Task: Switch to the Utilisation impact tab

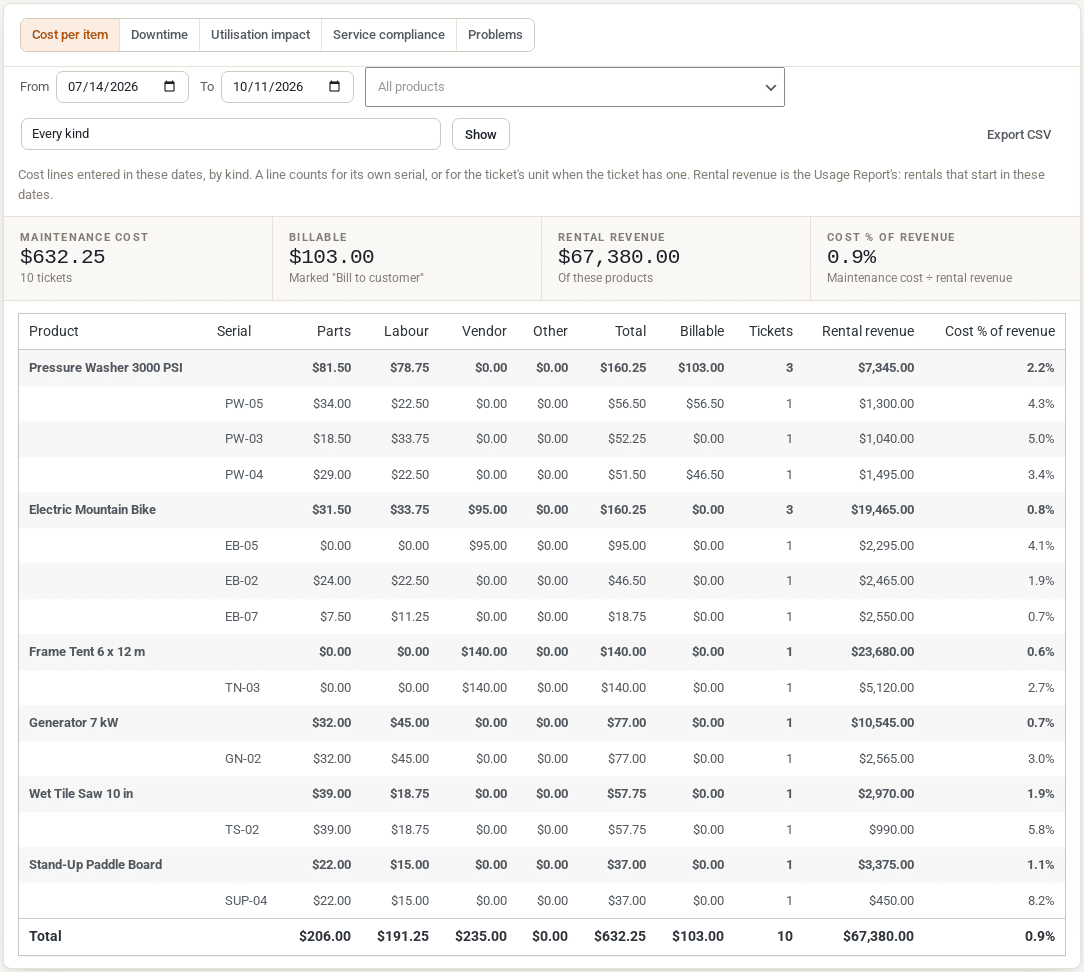Action: (x=261, y=35)
